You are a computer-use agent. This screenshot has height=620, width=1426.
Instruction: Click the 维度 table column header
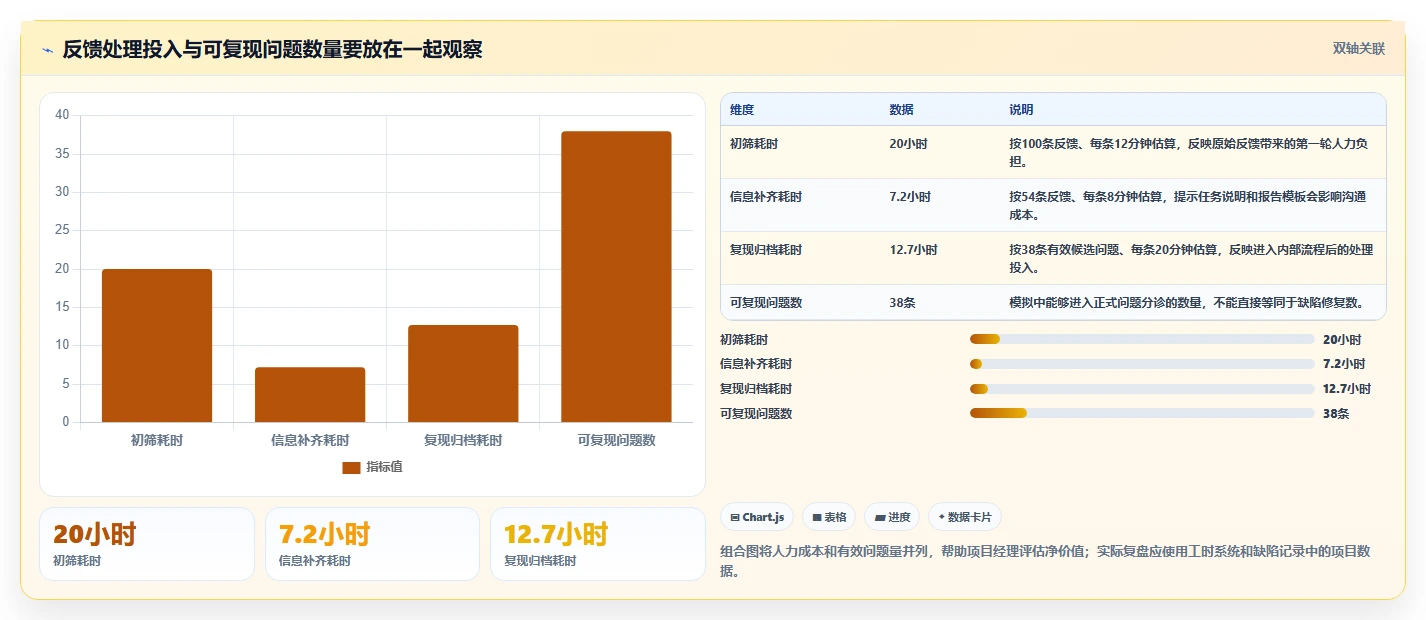click(742, 110)
